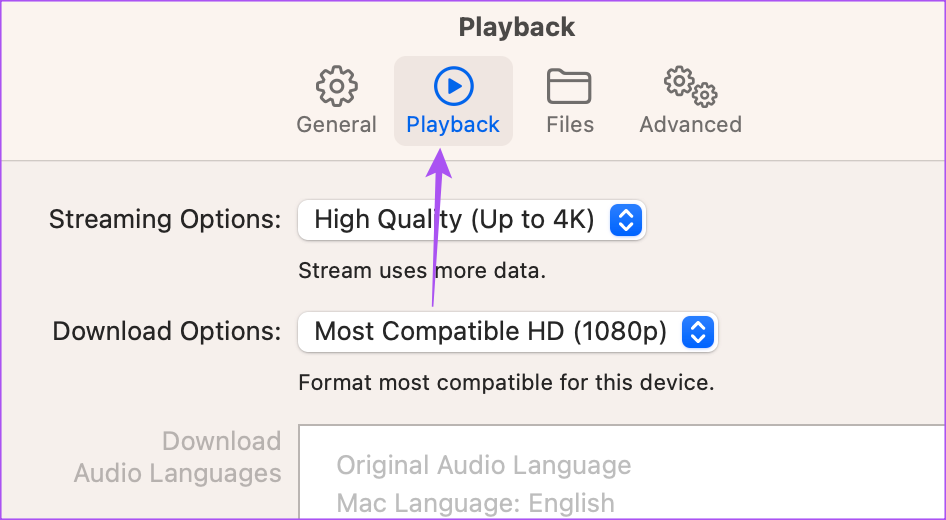The width and height of the screenshot is (946, 520).
Task: Expand Streaming Options blue arrow stepper
Action: [x=626, y=220]
